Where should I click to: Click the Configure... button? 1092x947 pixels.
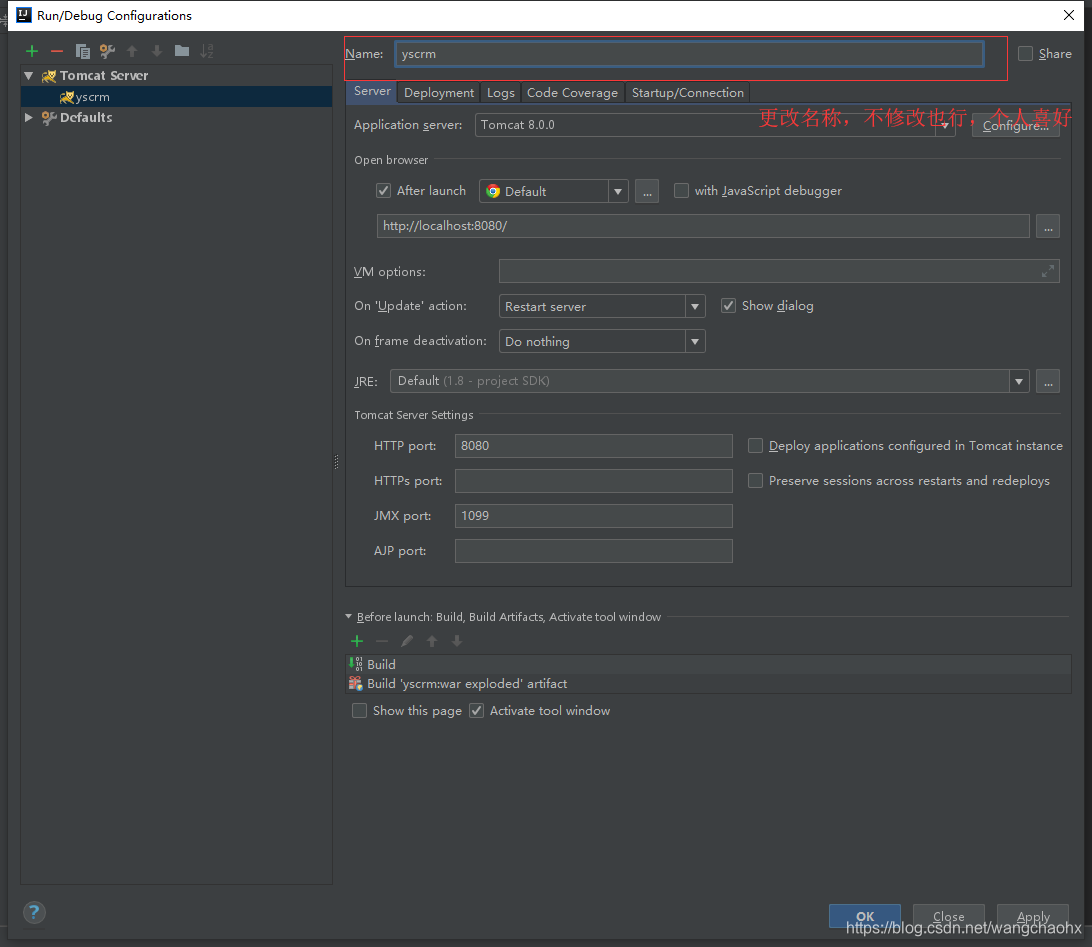[x=1015, y=125]
